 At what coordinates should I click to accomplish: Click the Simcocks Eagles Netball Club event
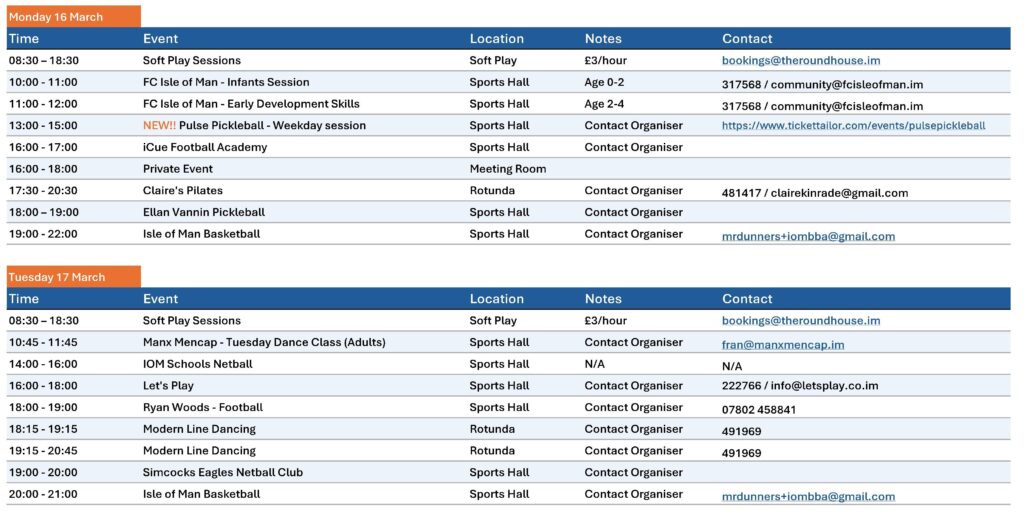[222, 472]
